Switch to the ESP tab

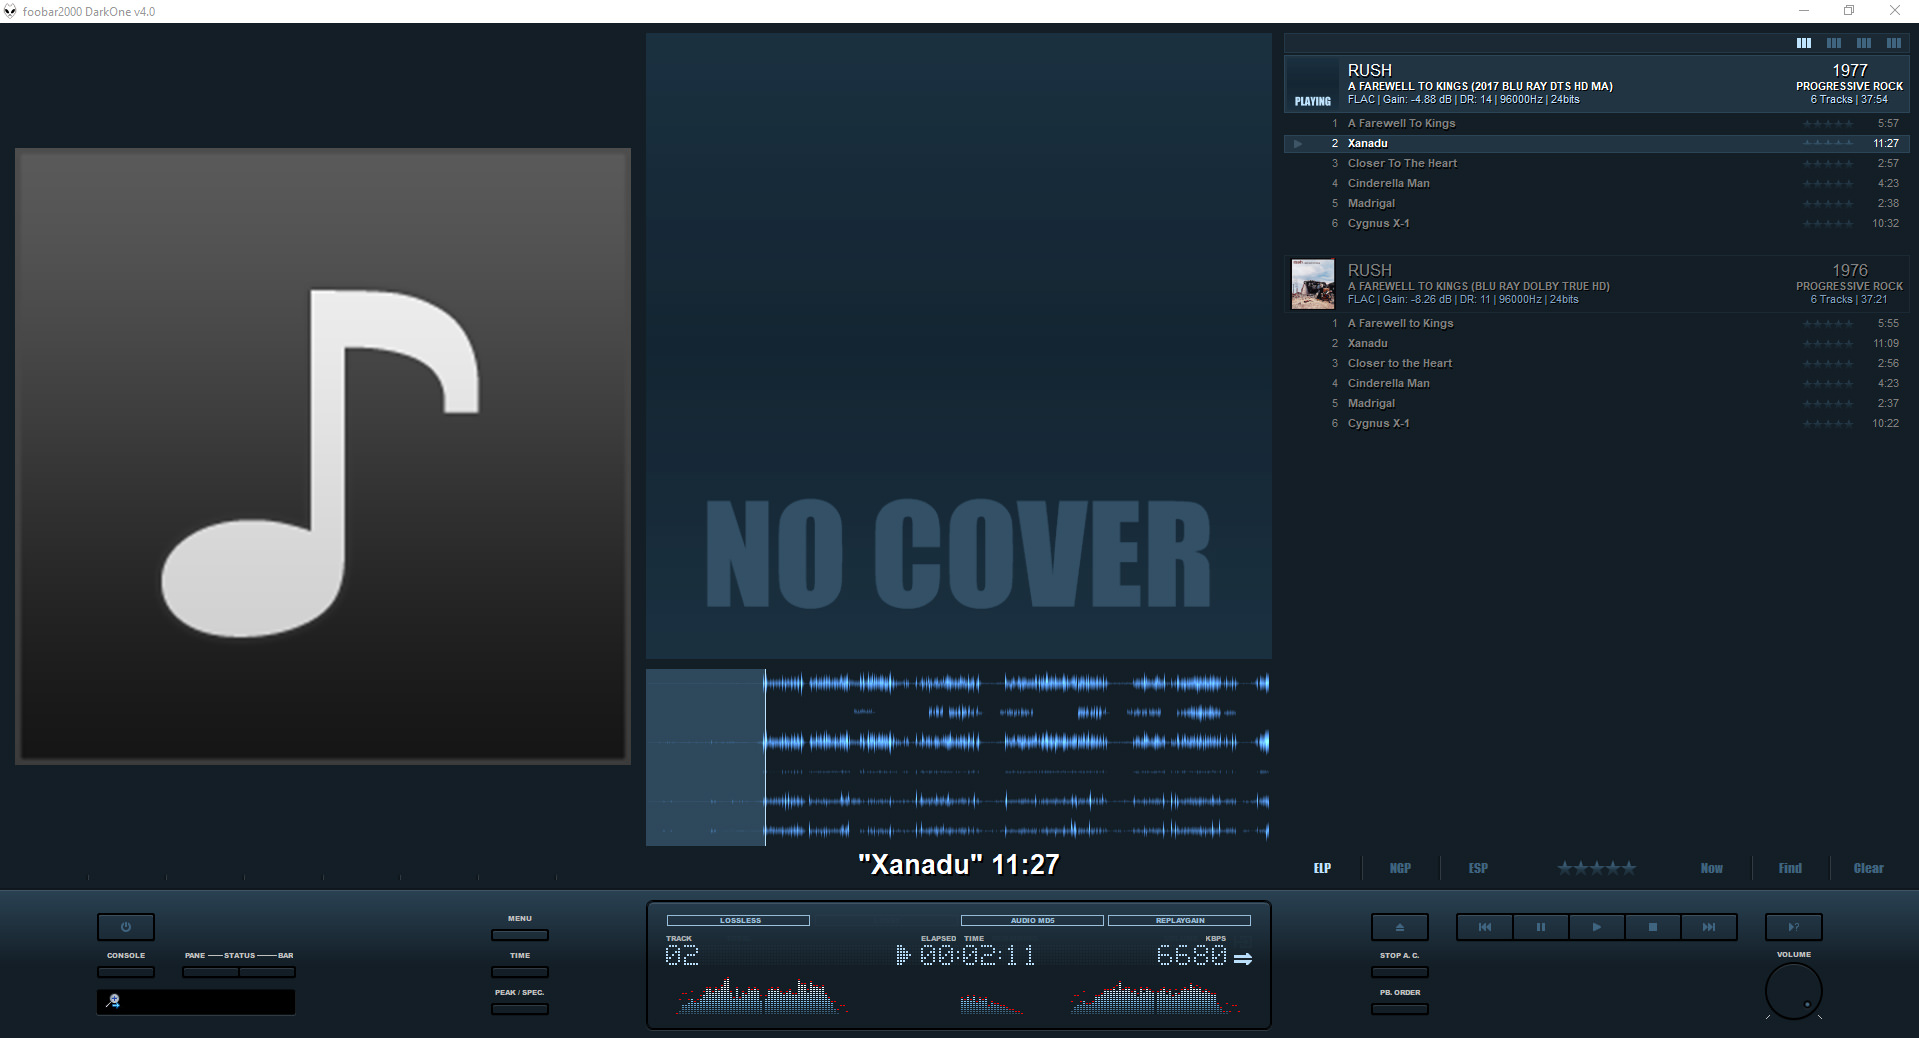point(1478,868)
